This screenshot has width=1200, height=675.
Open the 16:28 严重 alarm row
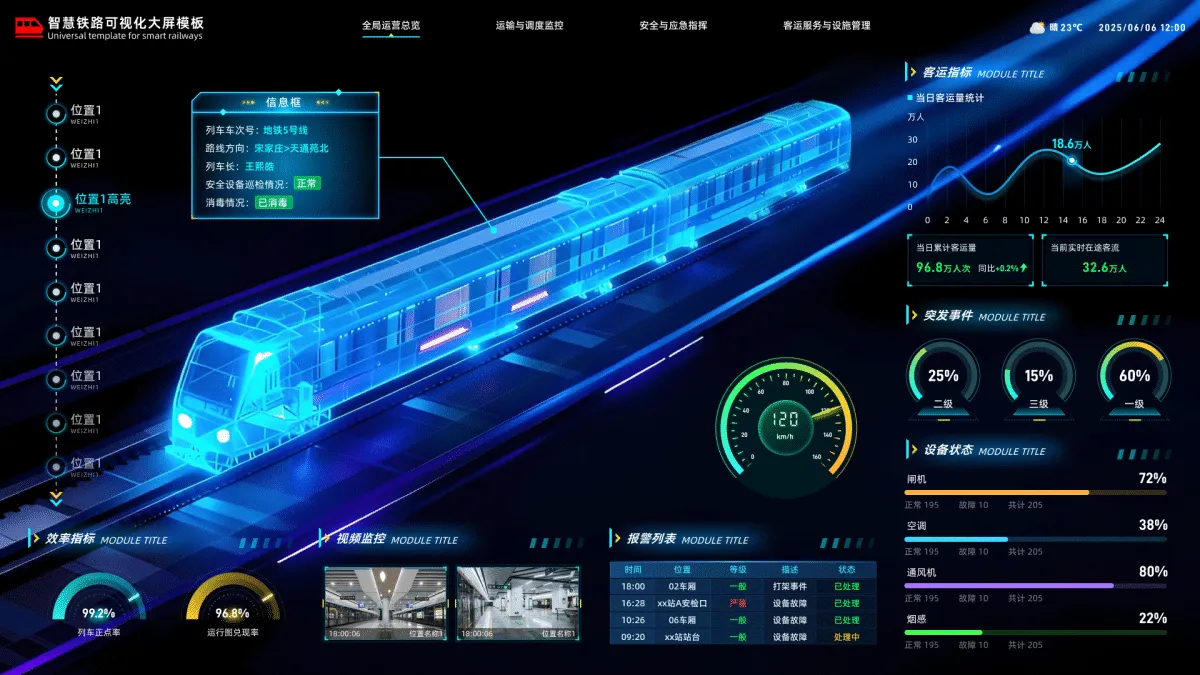click(x=742, y=603)
